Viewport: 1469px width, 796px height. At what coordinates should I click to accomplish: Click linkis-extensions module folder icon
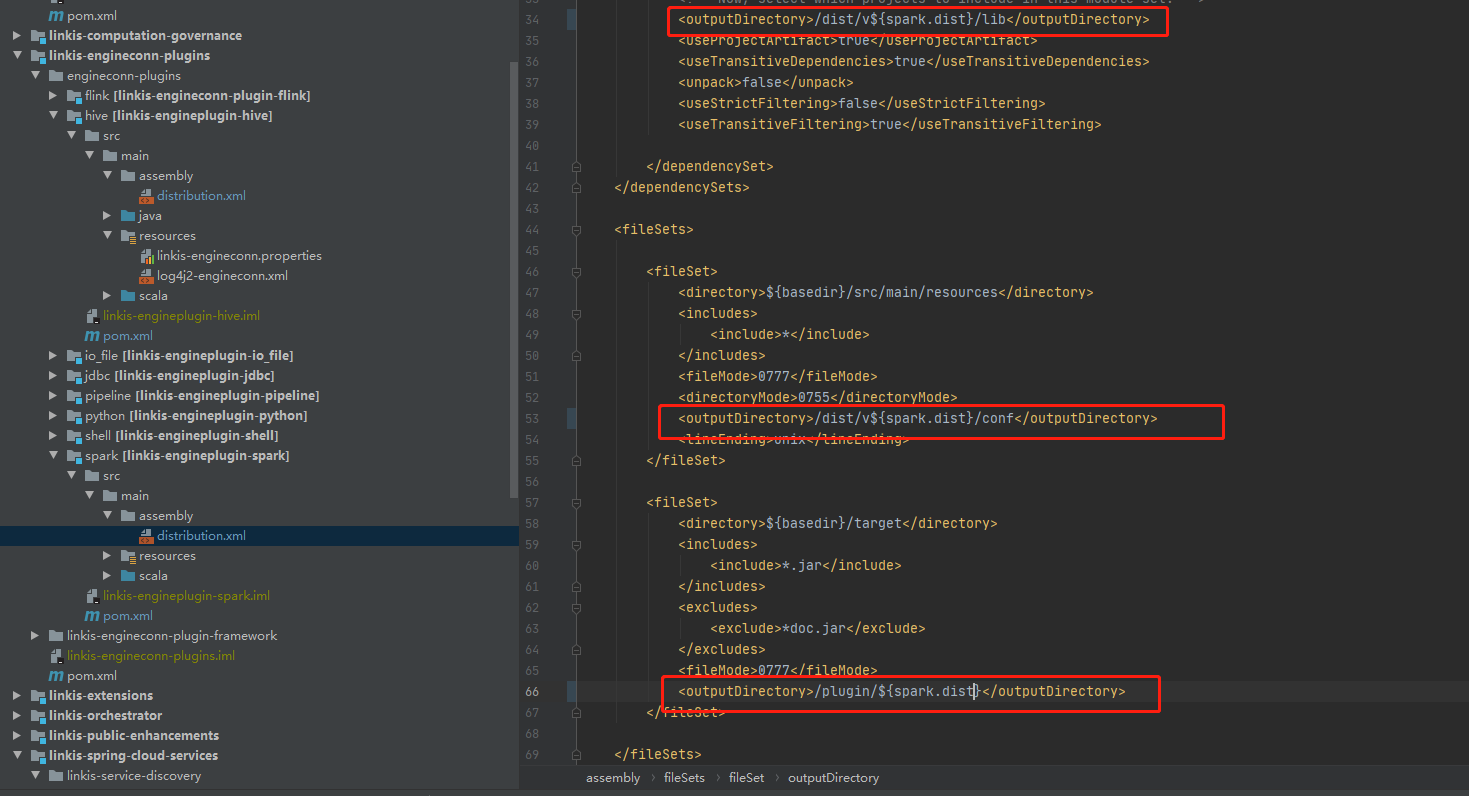[38, 696]
